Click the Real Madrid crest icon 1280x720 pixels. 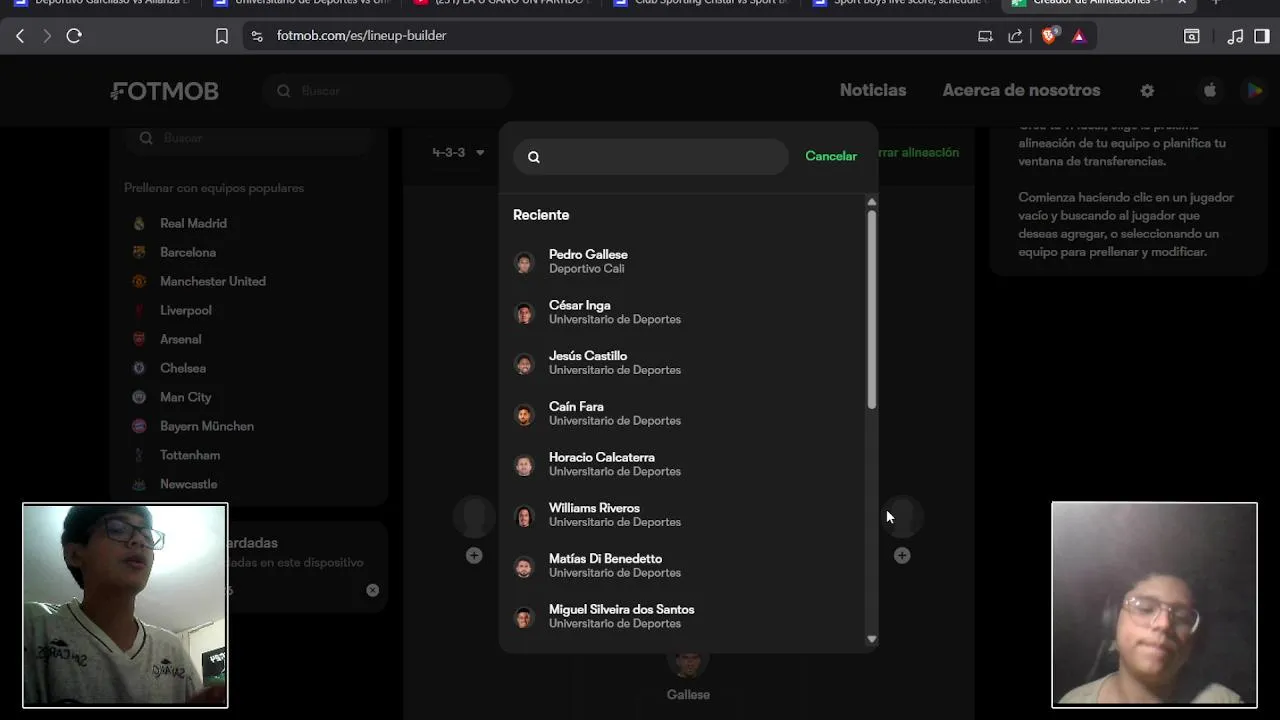139,224
